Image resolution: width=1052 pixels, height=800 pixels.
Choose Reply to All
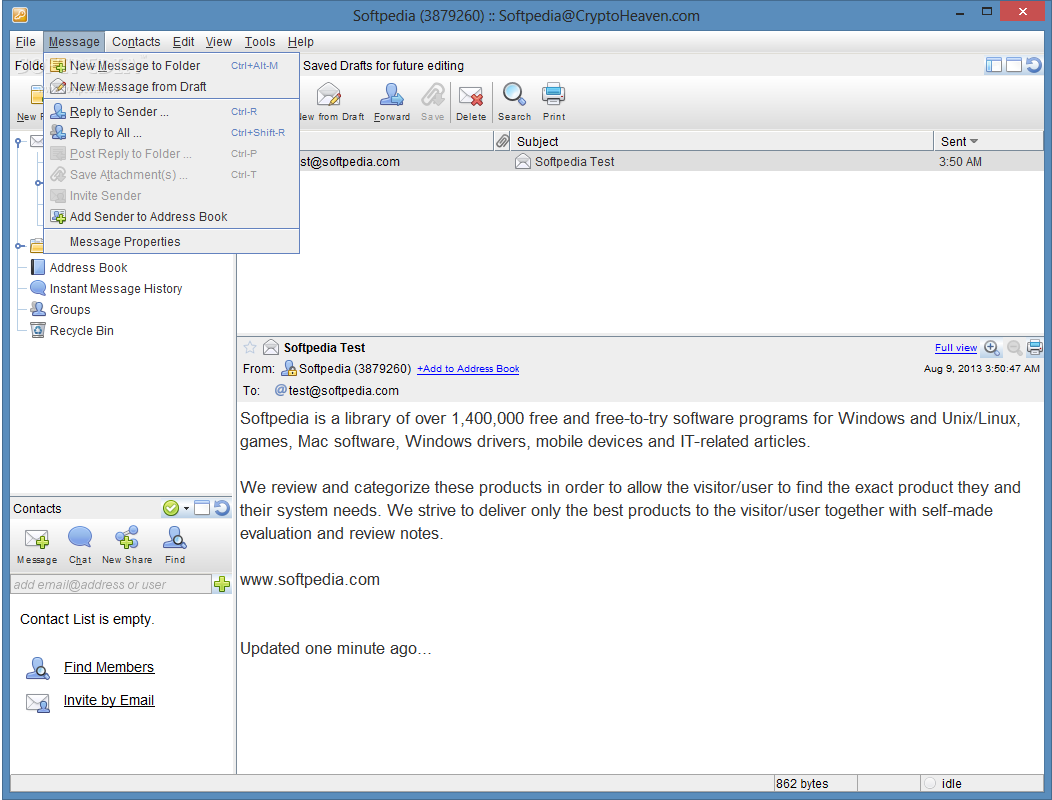[x=172, y=133]
